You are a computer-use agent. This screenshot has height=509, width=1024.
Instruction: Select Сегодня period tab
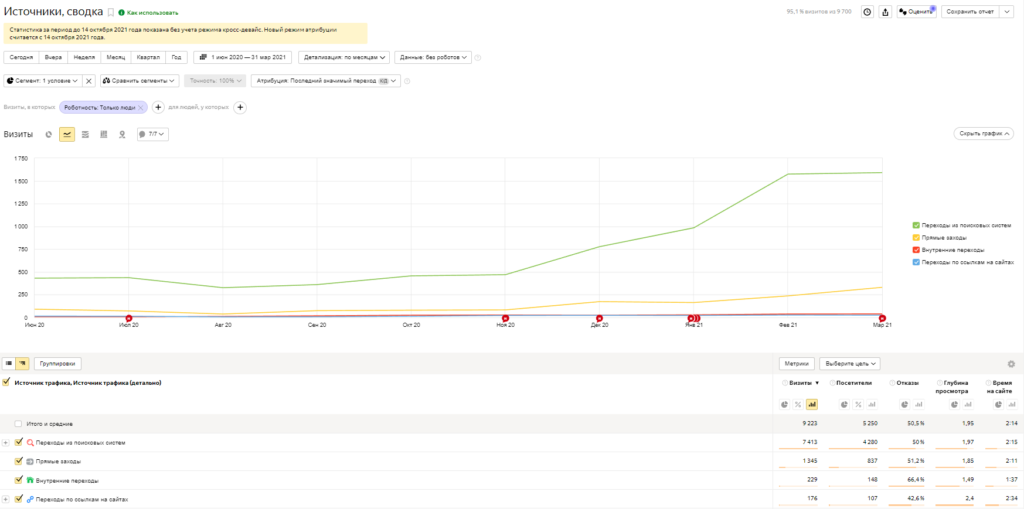point(21,57)
